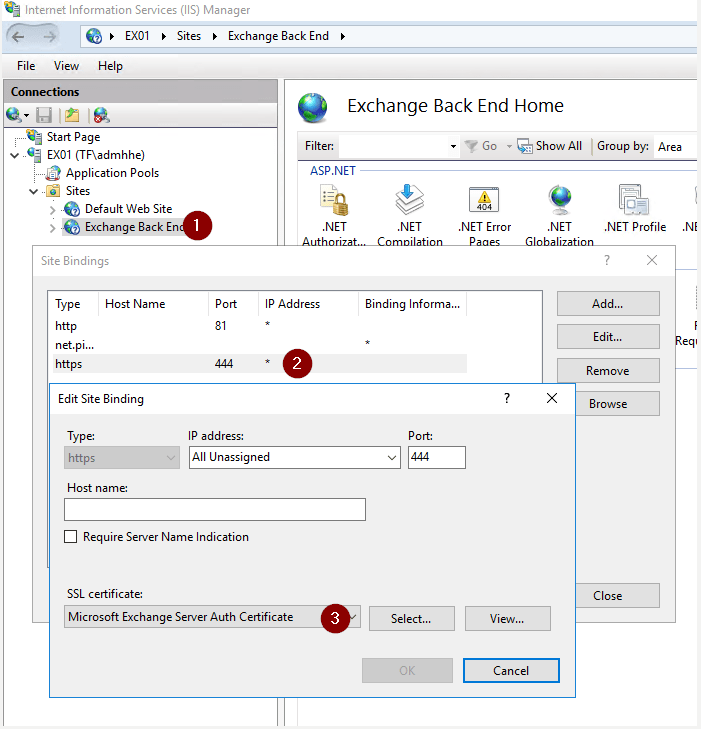Click the Host Name column header

tap(153, 304)
